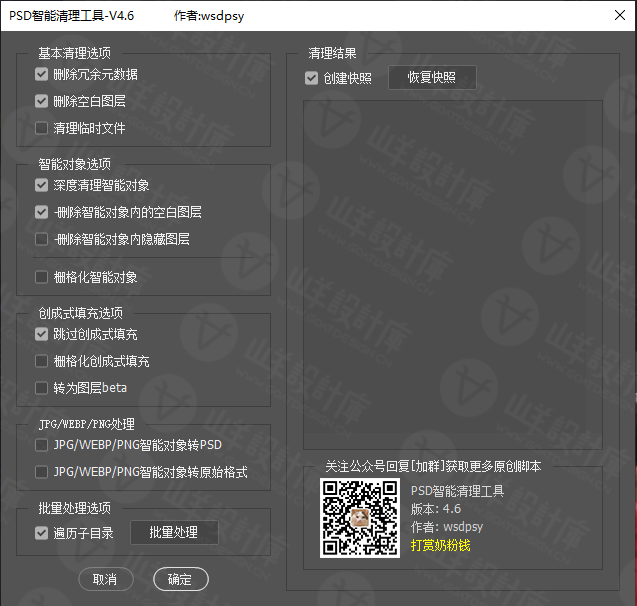Viewport: 637px width, 606px height.
Task: Click the 版本: 4.6 text
Action: coord(436,509)
